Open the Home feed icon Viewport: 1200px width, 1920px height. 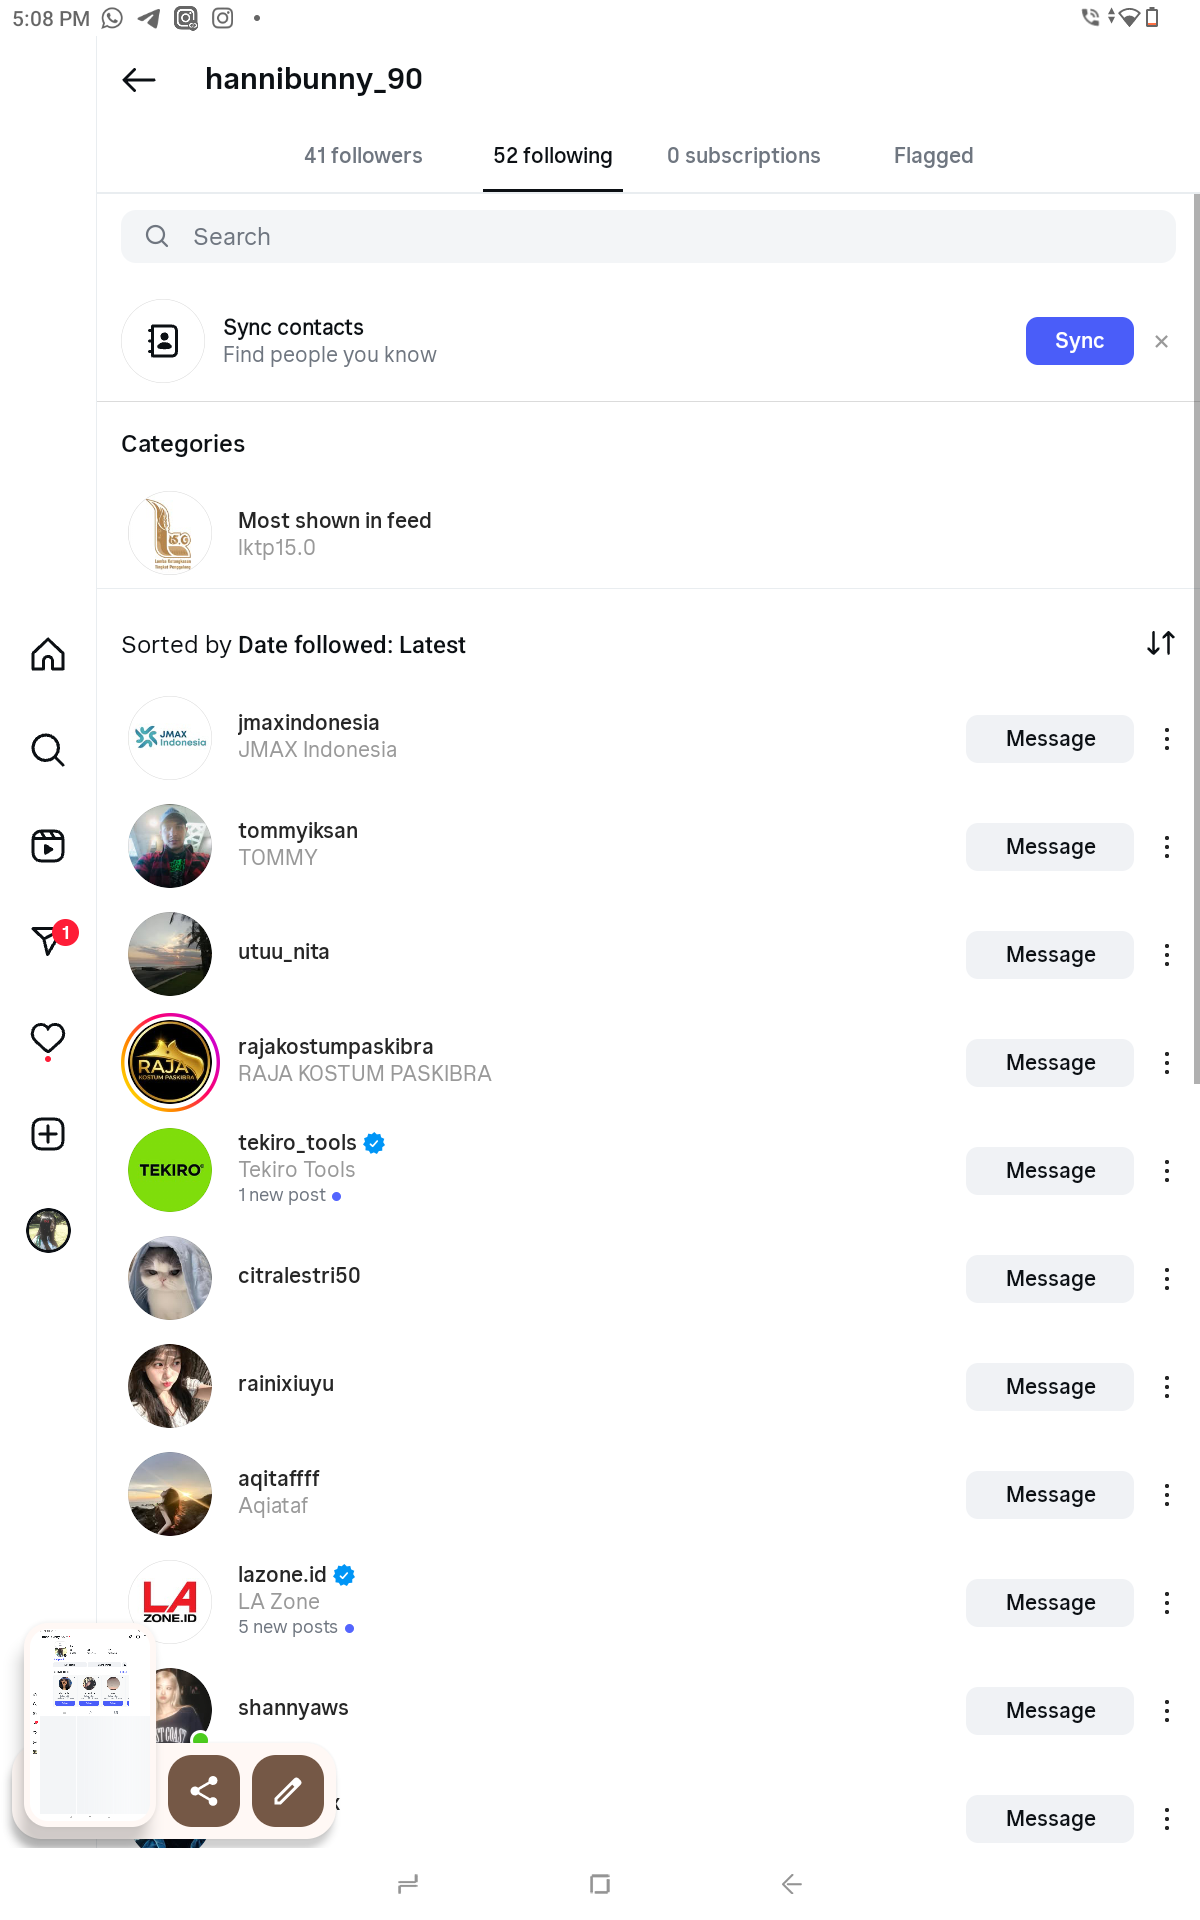pyautogui.click(x=48, y=654)
